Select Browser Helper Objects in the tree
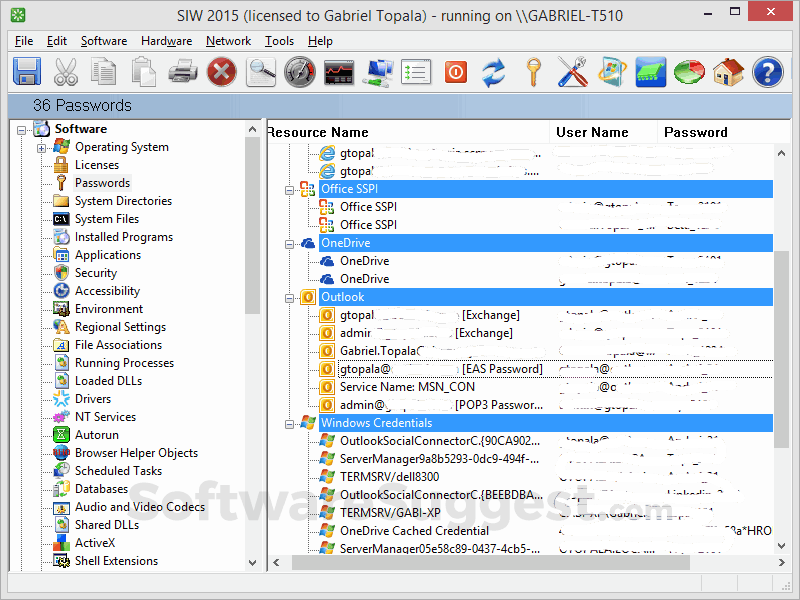Viewport: 800px width, 600px height. coord(137,453)
